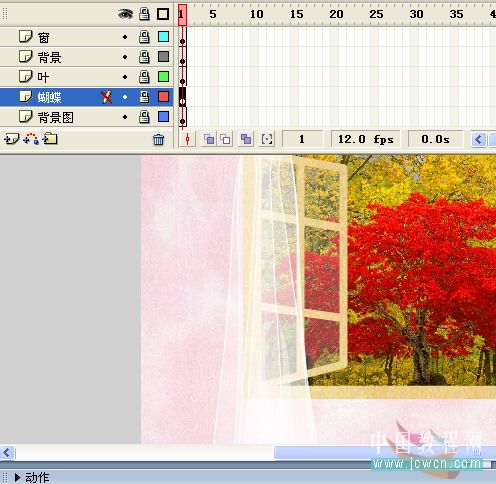This screenshot has width=496, height=484.
Task: Select the 背景 layer name
Action: [x=49, y=57]
